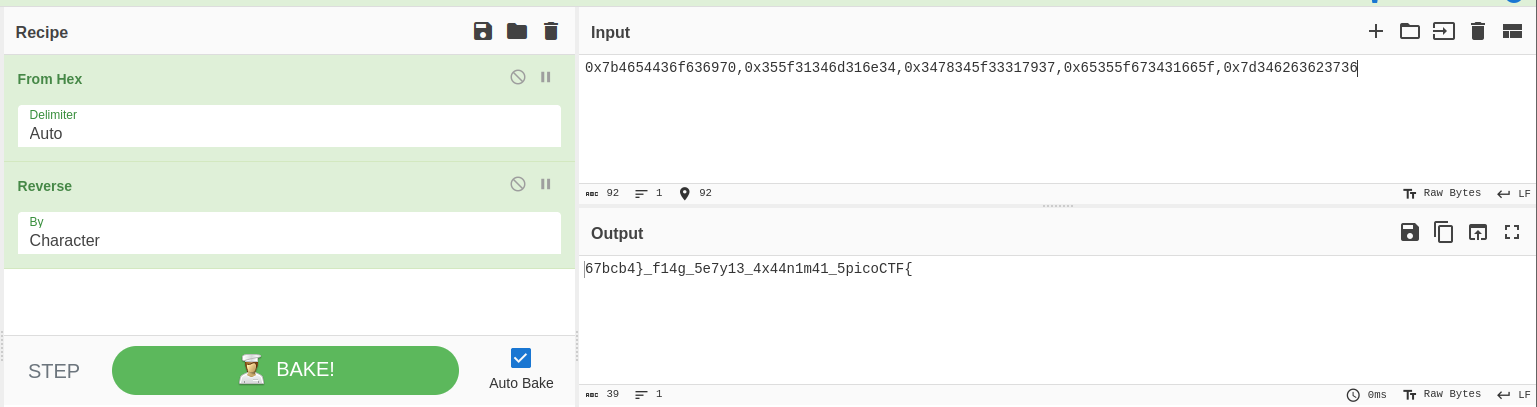Clear input and output trash icon
The width and height of the screenshot is (1537, 407).
point(1478,31)
